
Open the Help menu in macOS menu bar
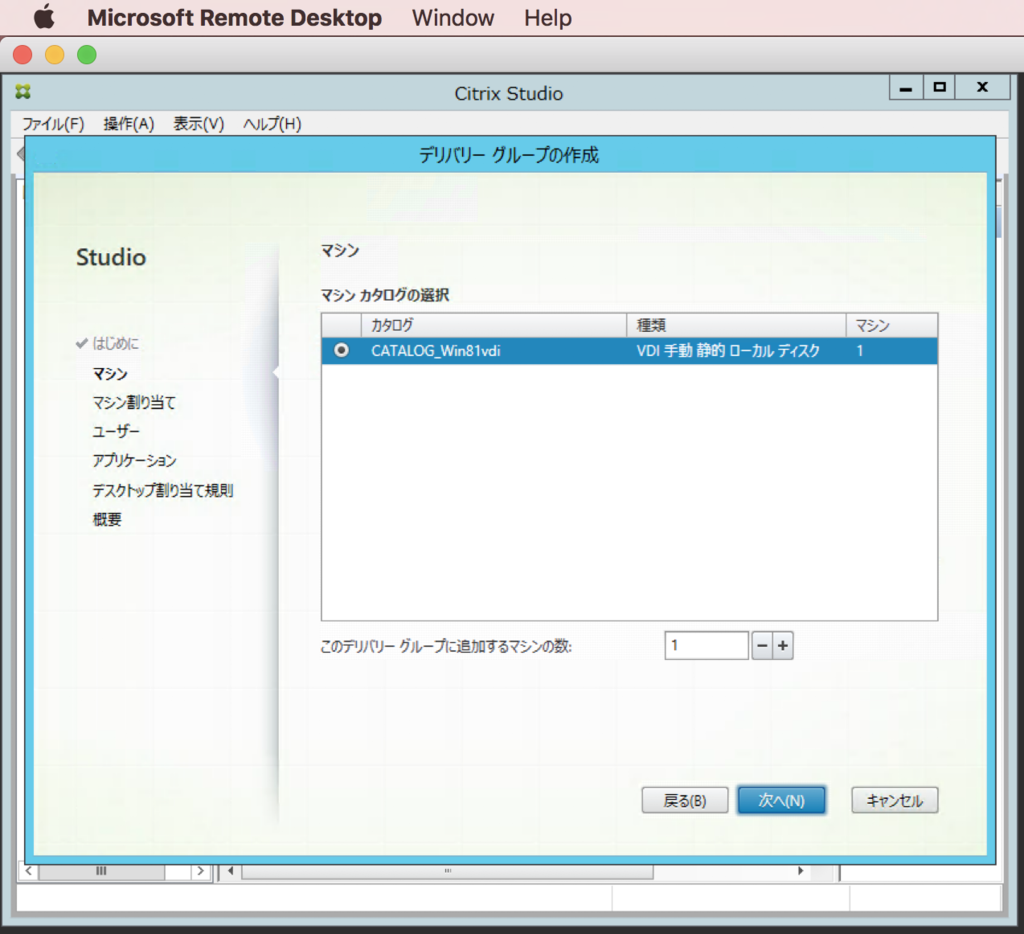(548, 18)
